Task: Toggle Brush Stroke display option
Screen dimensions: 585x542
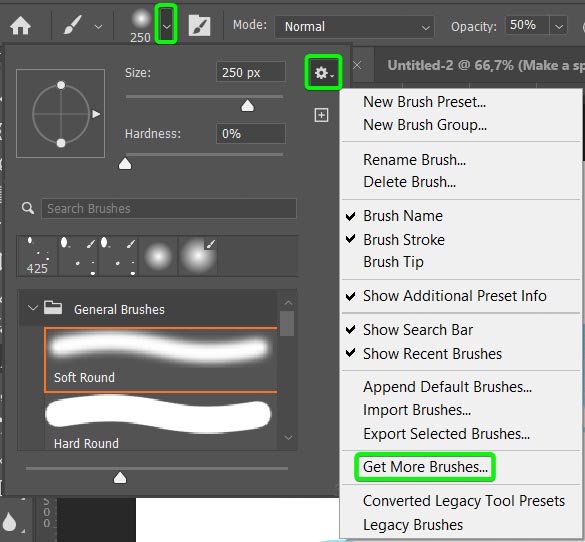Action: tap(404, 239)
